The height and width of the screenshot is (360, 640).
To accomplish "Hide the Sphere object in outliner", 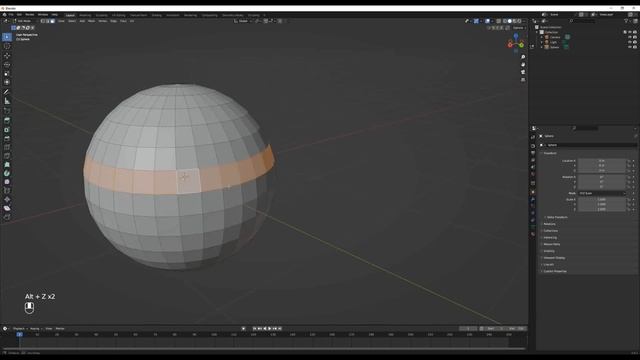I will pos(630,47).
